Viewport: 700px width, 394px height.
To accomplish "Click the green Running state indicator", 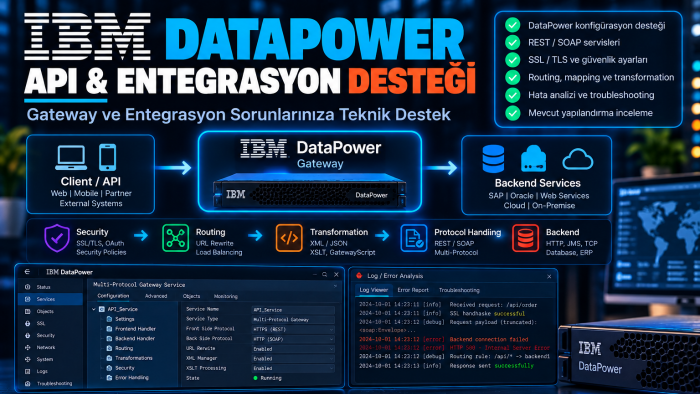I will tap(255, 378).
